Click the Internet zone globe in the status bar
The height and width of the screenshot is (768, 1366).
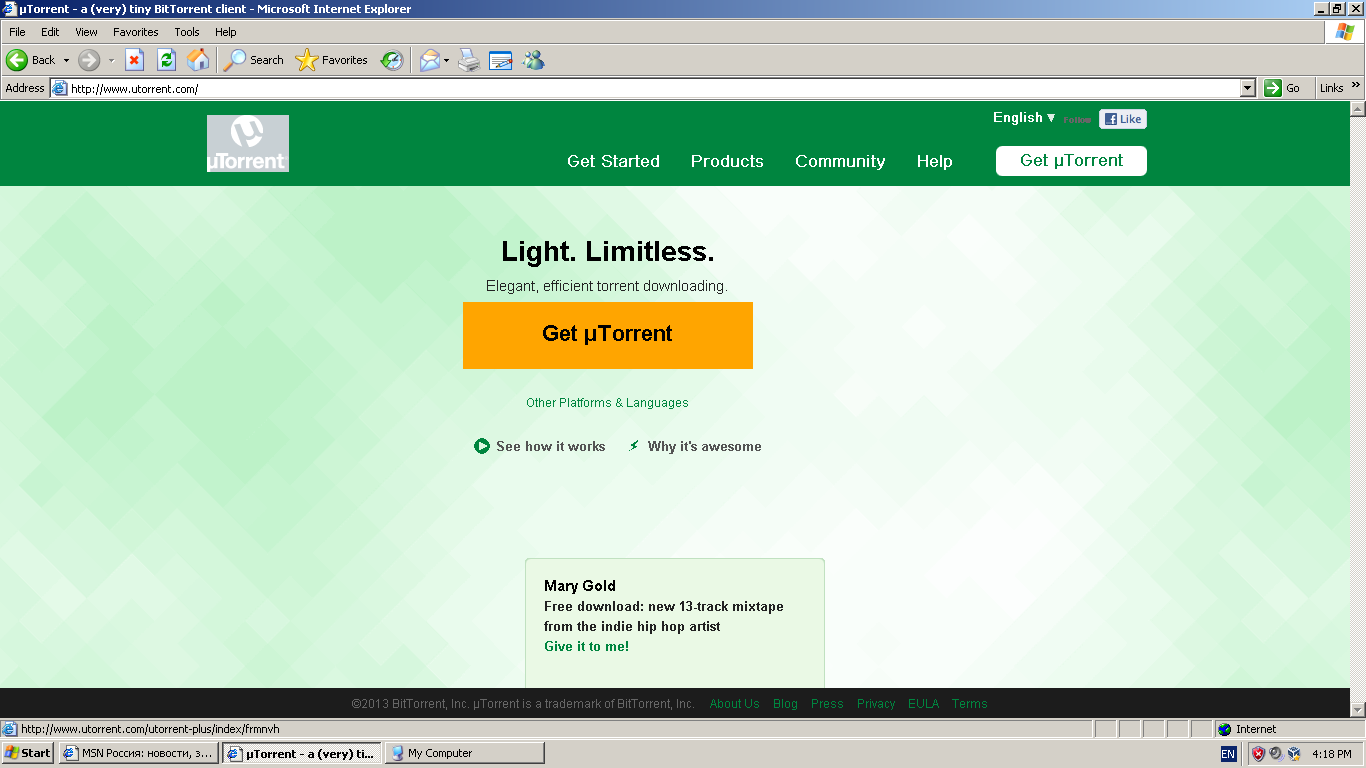[1225, 729]
